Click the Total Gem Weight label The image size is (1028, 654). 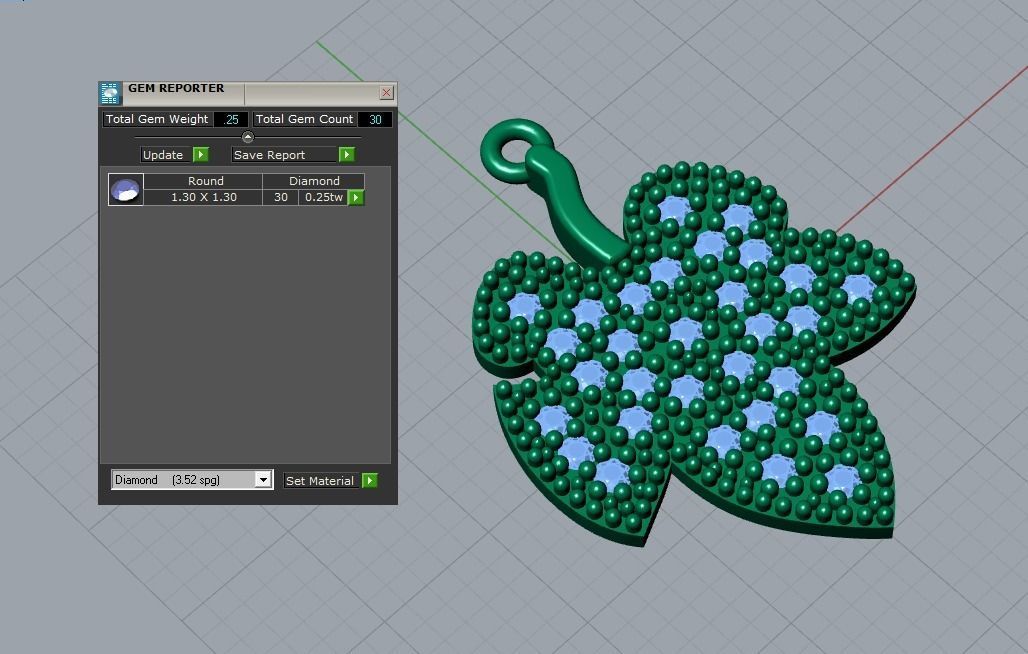(x=157, y=119)
